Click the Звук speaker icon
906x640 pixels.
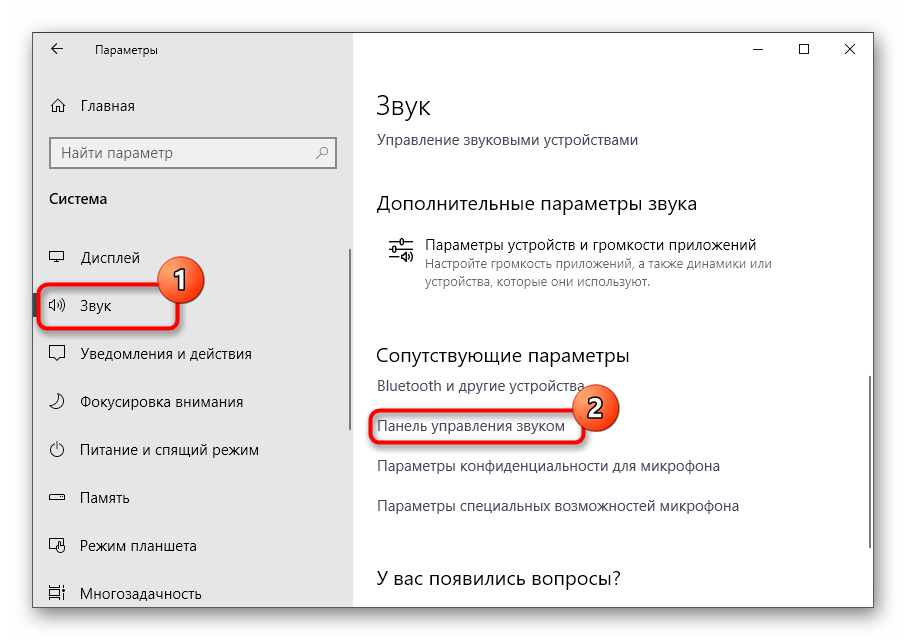[57, 305]
